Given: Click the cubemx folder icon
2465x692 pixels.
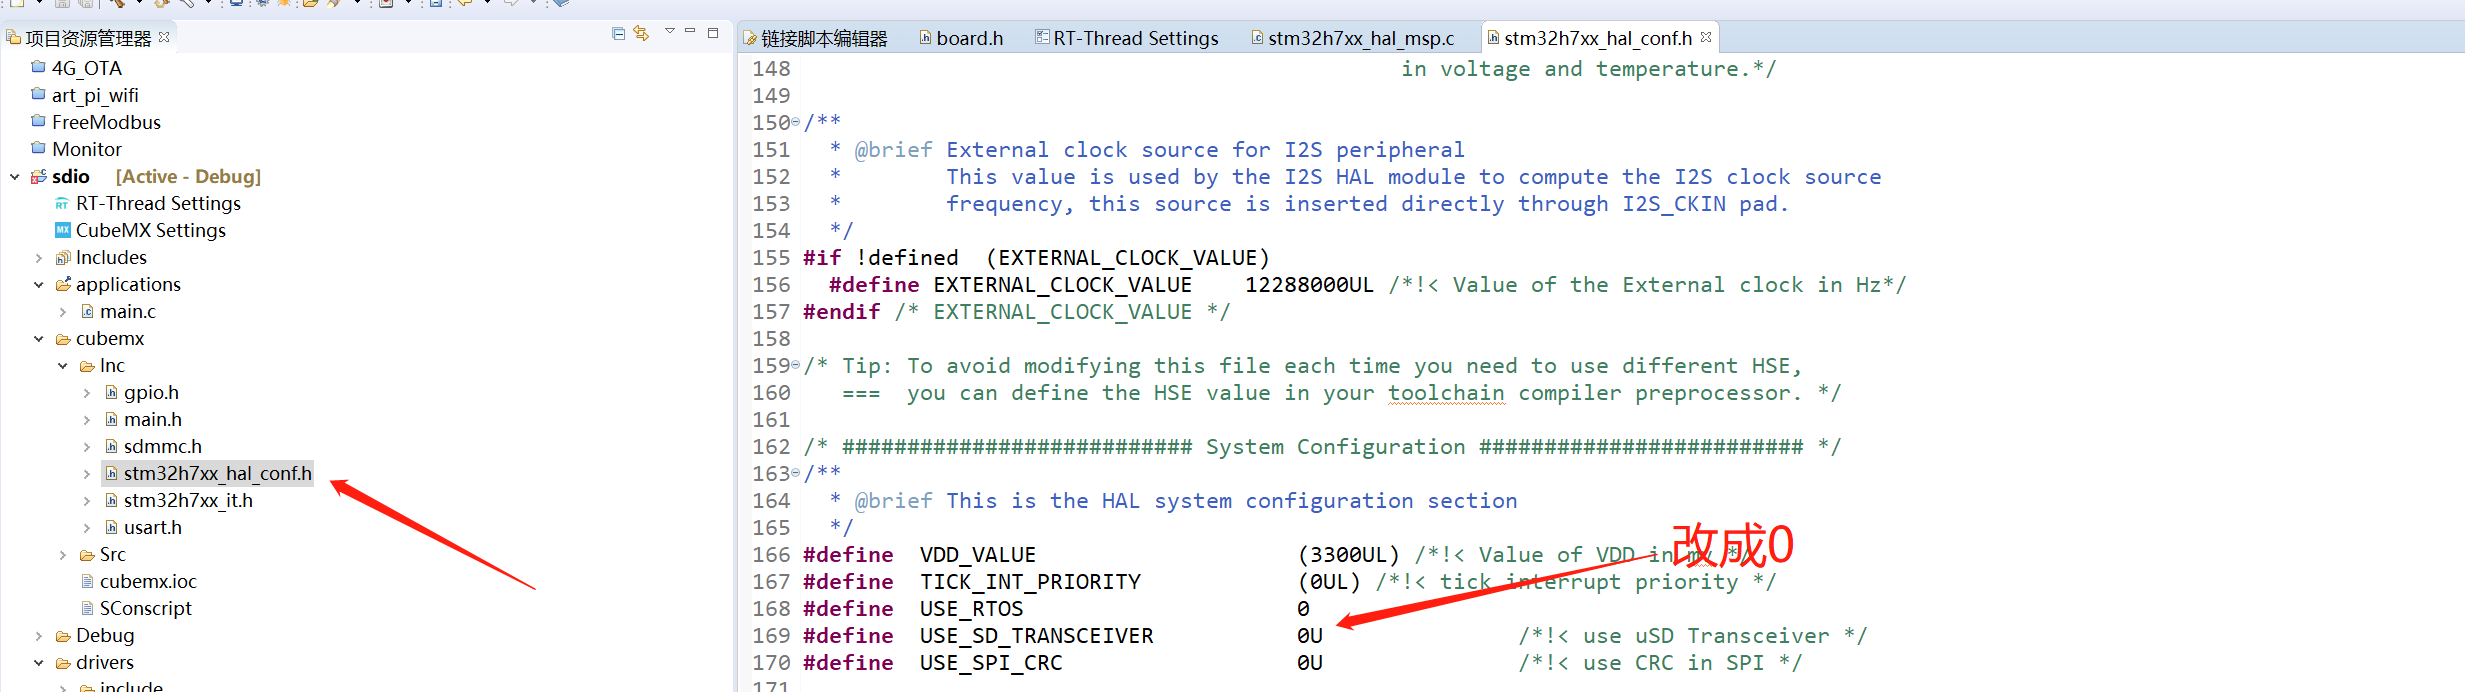Looking at the screenshot, I should [x=62, y=339].
